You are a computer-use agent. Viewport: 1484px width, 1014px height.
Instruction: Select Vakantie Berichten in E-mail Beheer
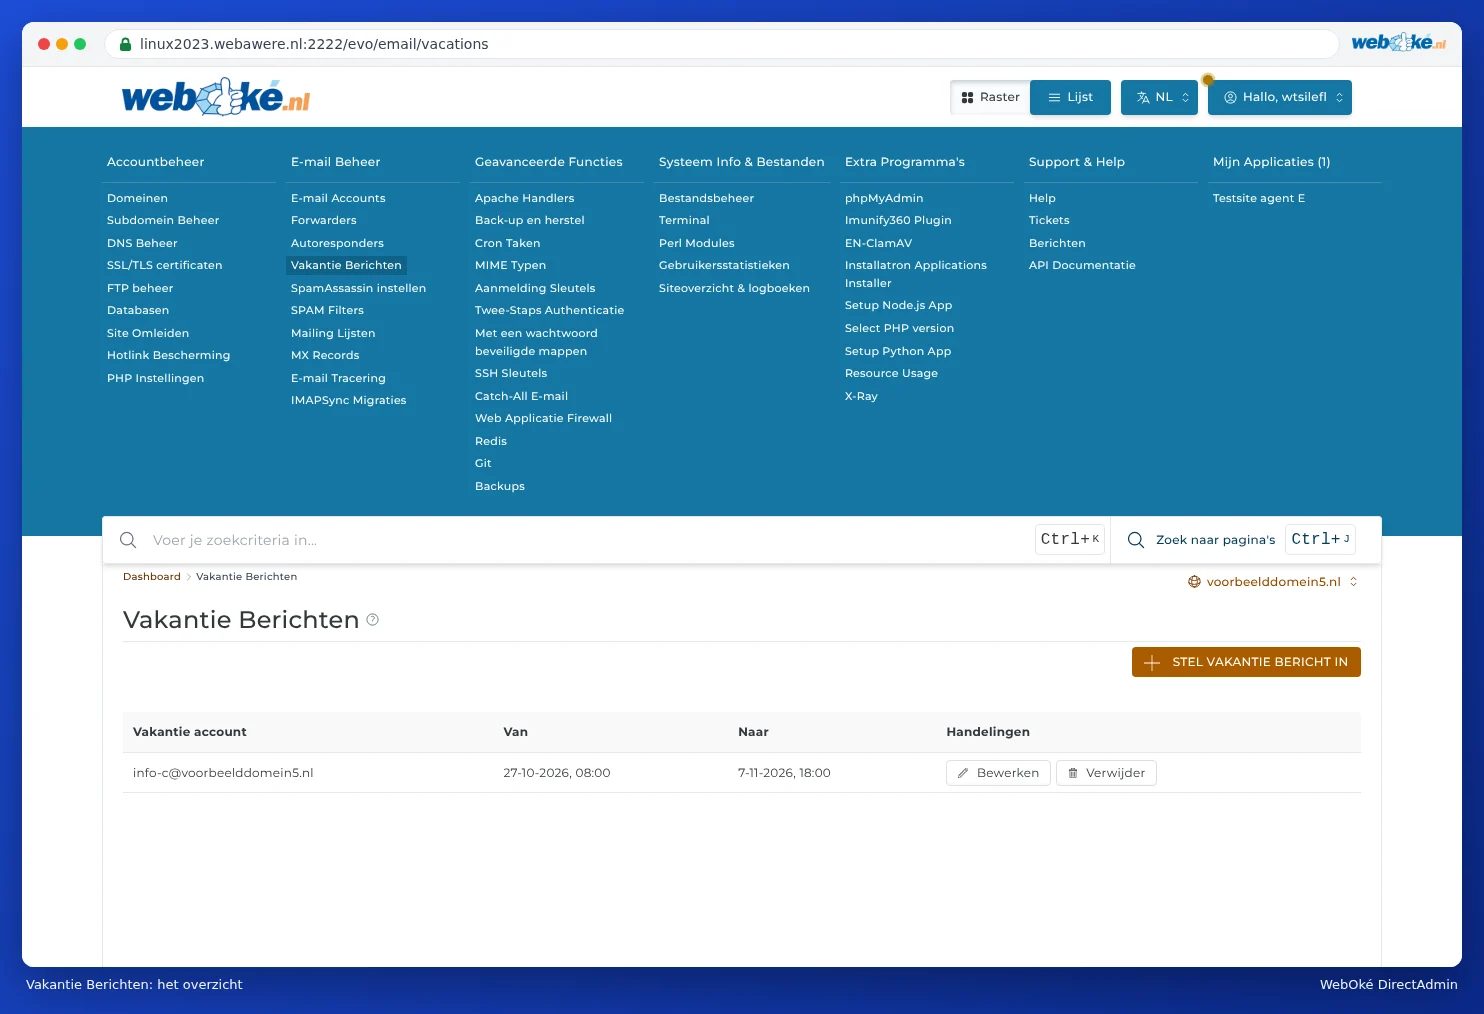(346, 265)
